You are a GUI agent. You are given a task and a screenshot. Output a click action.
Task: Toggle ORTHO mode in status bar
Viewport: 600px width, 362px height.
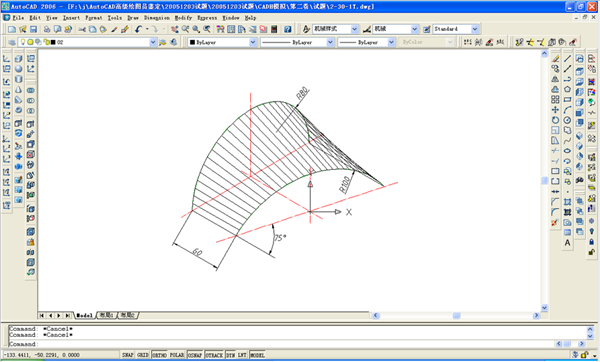(159, 355)
